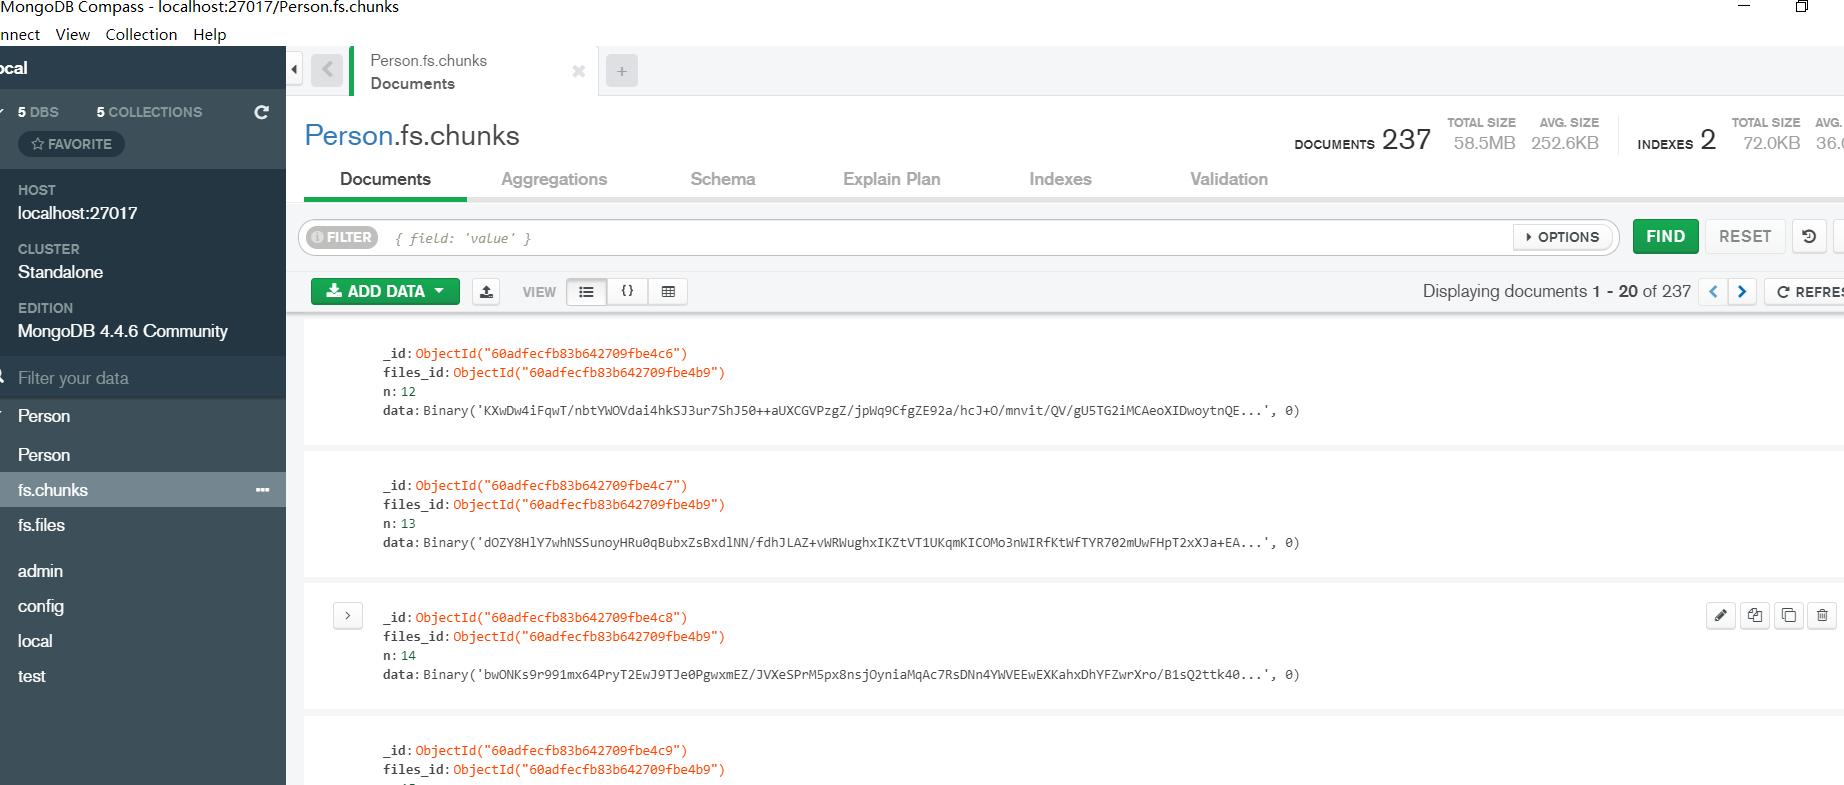Click the n: 12 field value
Image resolution: width=1844 pixels, height=785 pixels.
pyautogui.click(x=408, y=392)
